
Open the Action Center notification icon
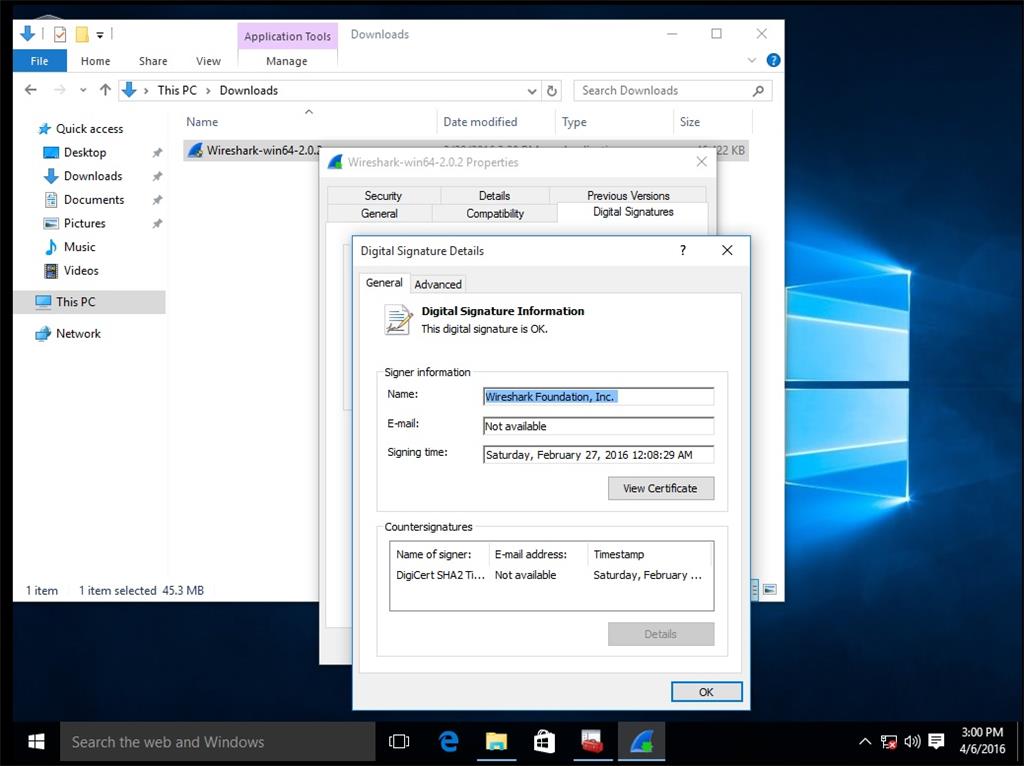tap(936, 741)
